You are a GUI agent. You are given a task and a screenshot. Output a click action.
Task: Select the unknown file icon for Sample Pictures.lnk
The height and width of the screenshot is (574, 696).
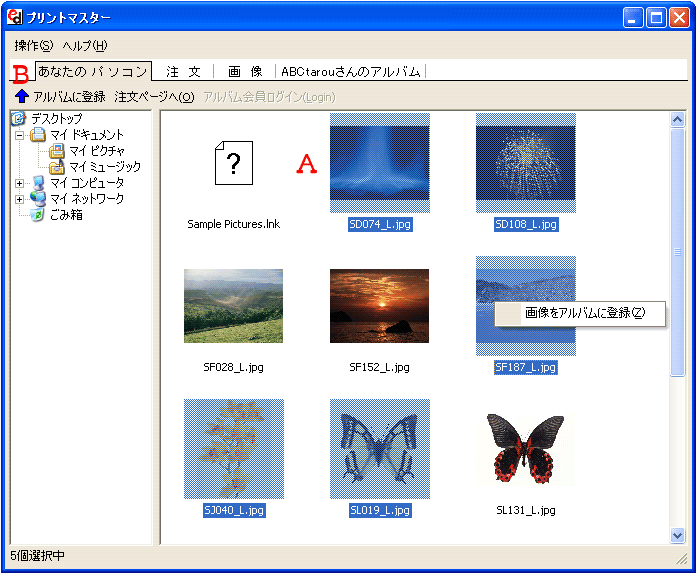pyautogui.click(x=234, y=163)
